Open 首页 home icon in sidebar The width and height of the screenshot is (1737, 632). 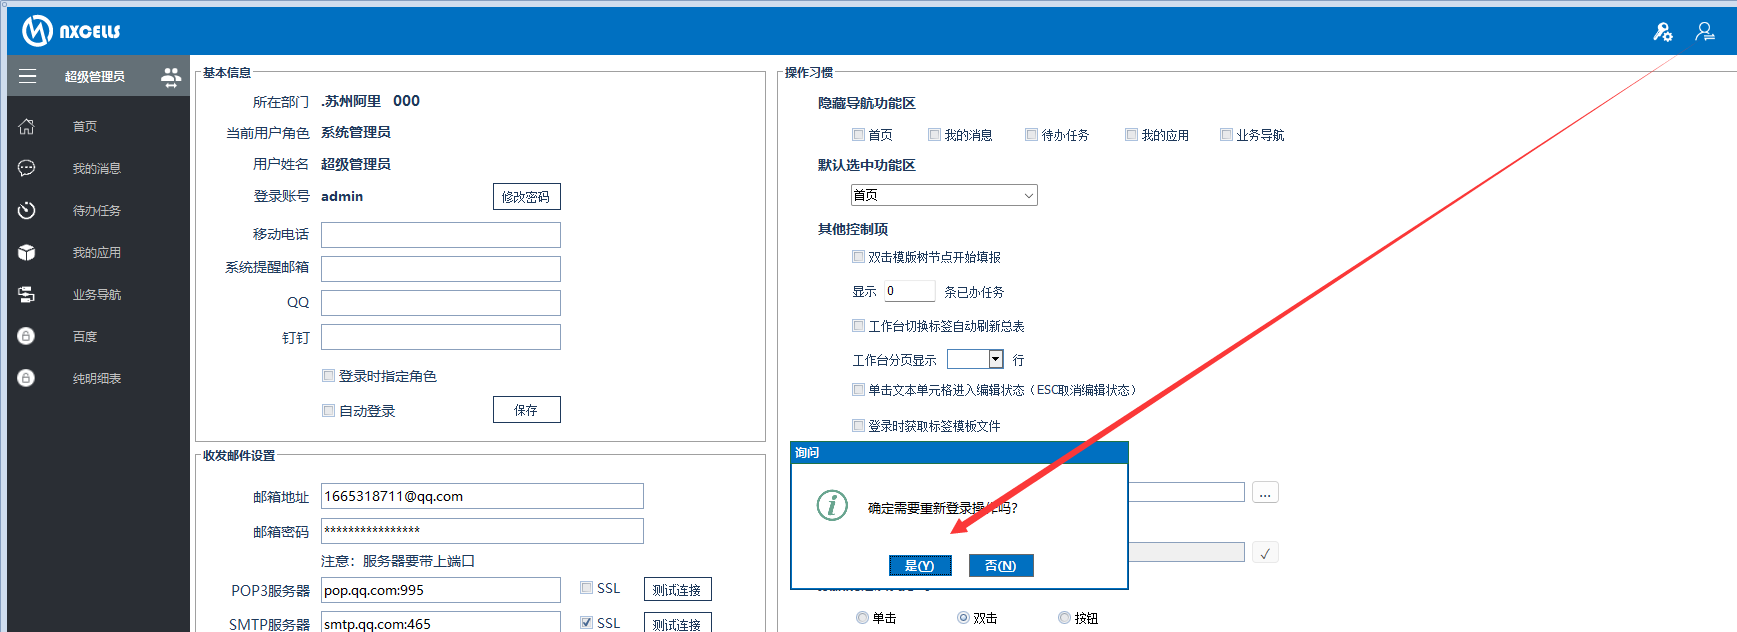click(x=27, y=127)
